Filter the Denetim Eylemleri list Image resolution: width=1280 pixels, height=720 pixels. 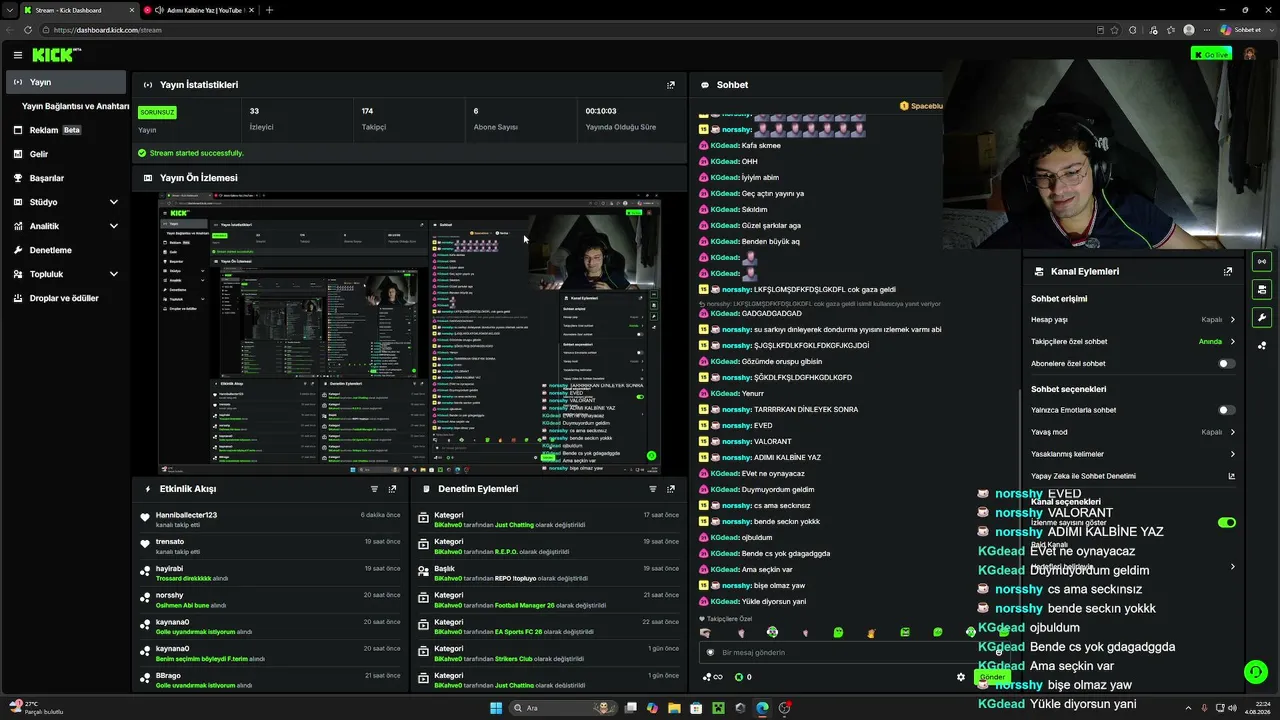tap(652, 489)
